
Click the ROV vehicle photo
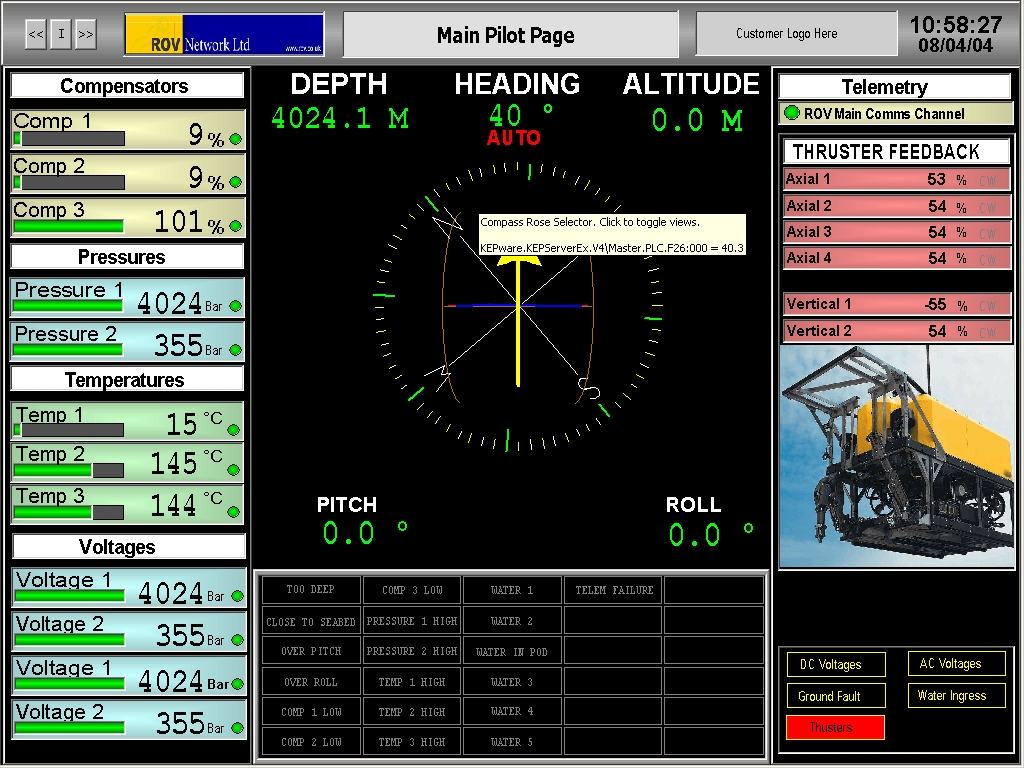[x=896, y=456]
